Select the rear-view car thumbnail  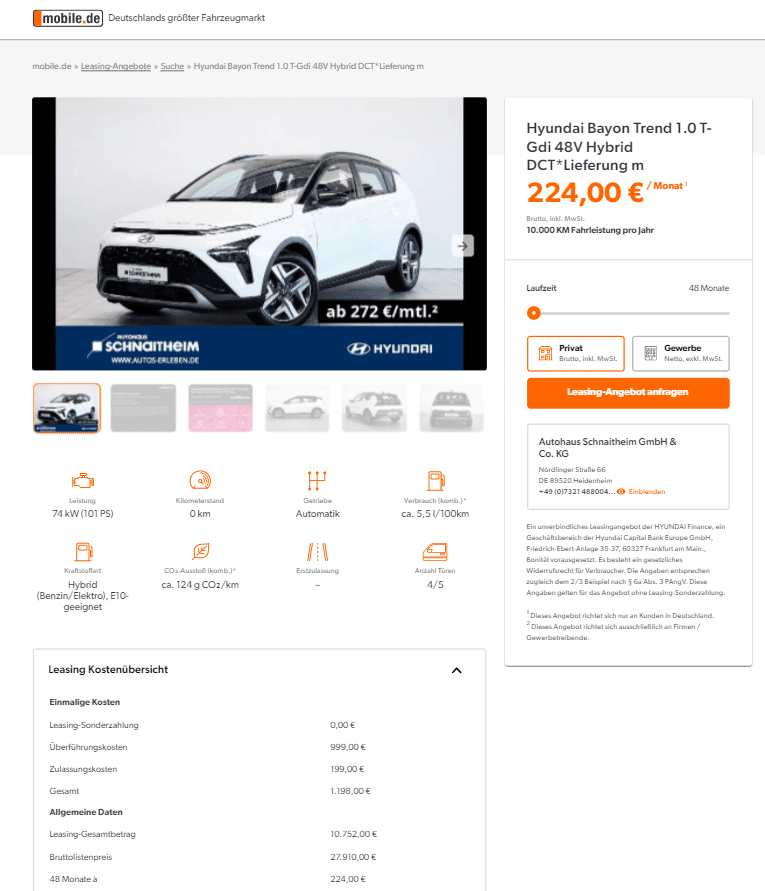tap(451, 408)
